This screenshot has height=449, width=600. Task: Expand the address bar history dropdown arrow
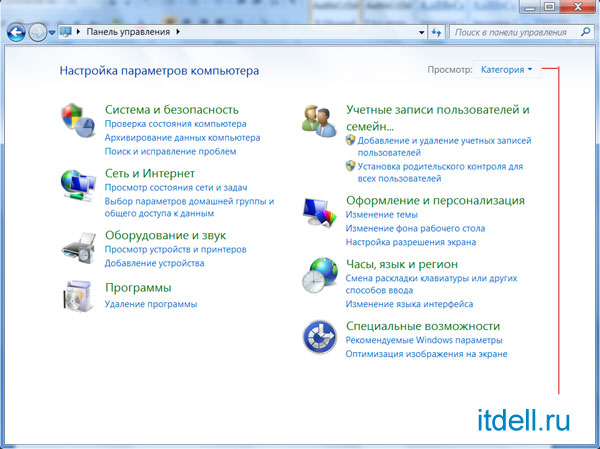click(x=421, y=33)
